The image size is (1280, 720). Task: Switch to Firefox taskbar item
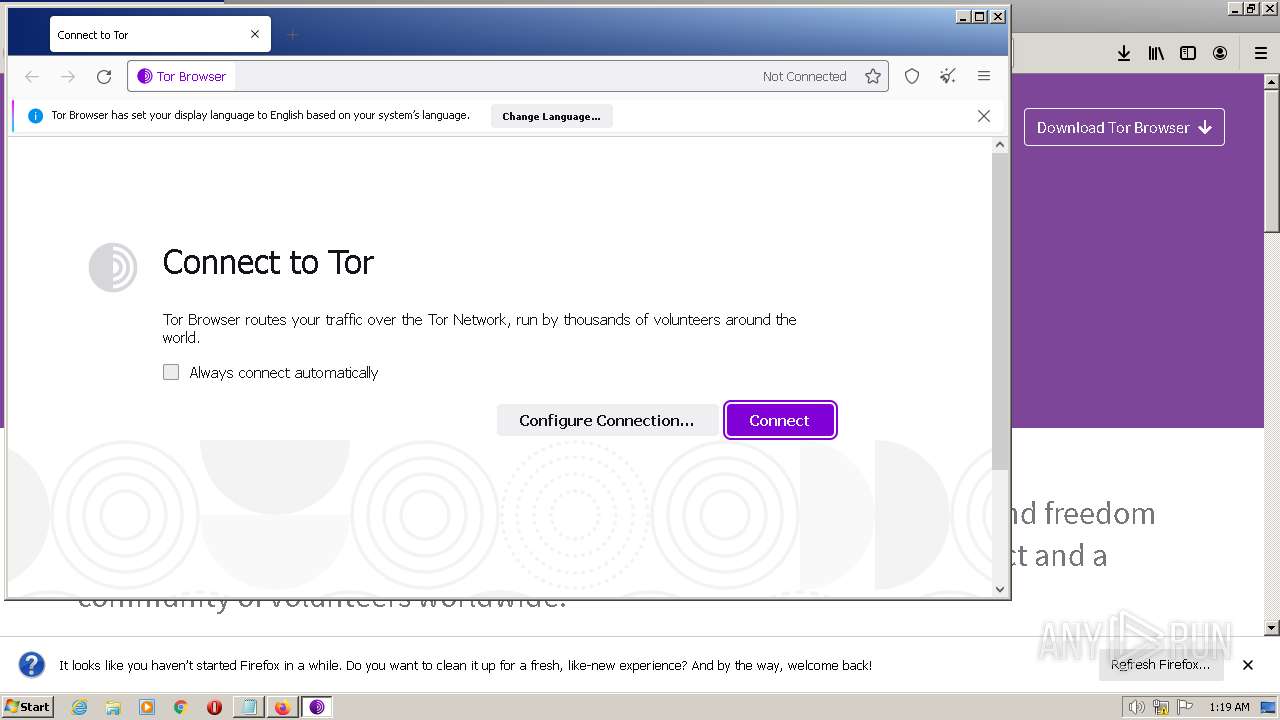[282, 707]
